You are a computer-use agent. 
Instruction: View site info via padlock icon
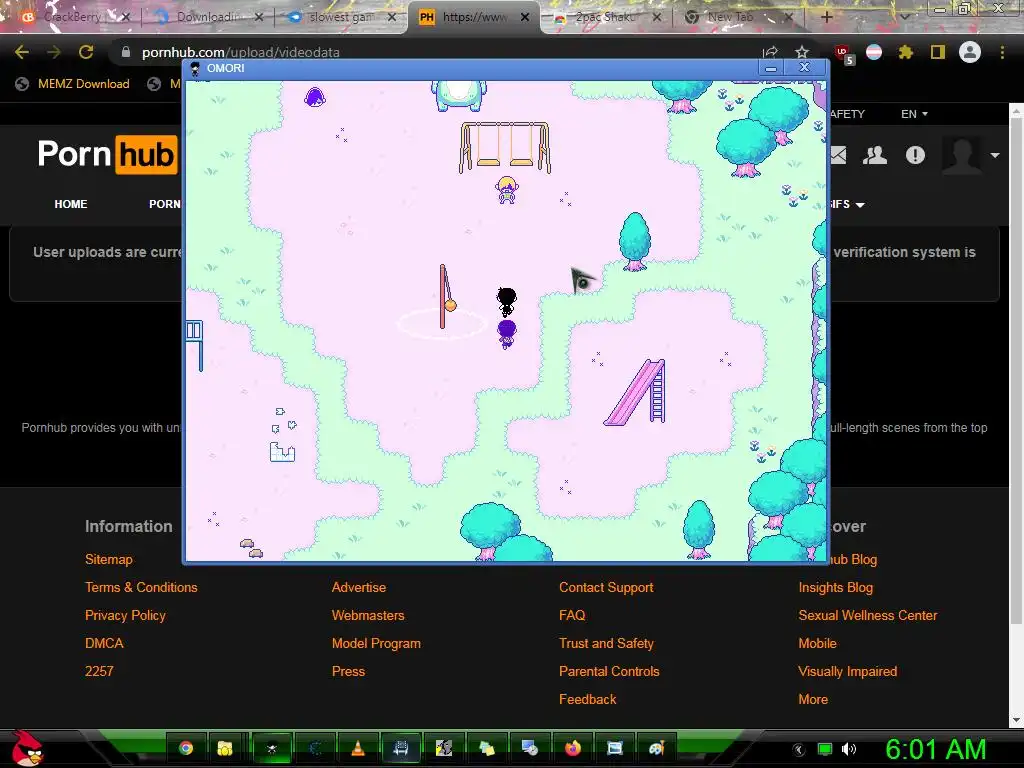[126, 52]
